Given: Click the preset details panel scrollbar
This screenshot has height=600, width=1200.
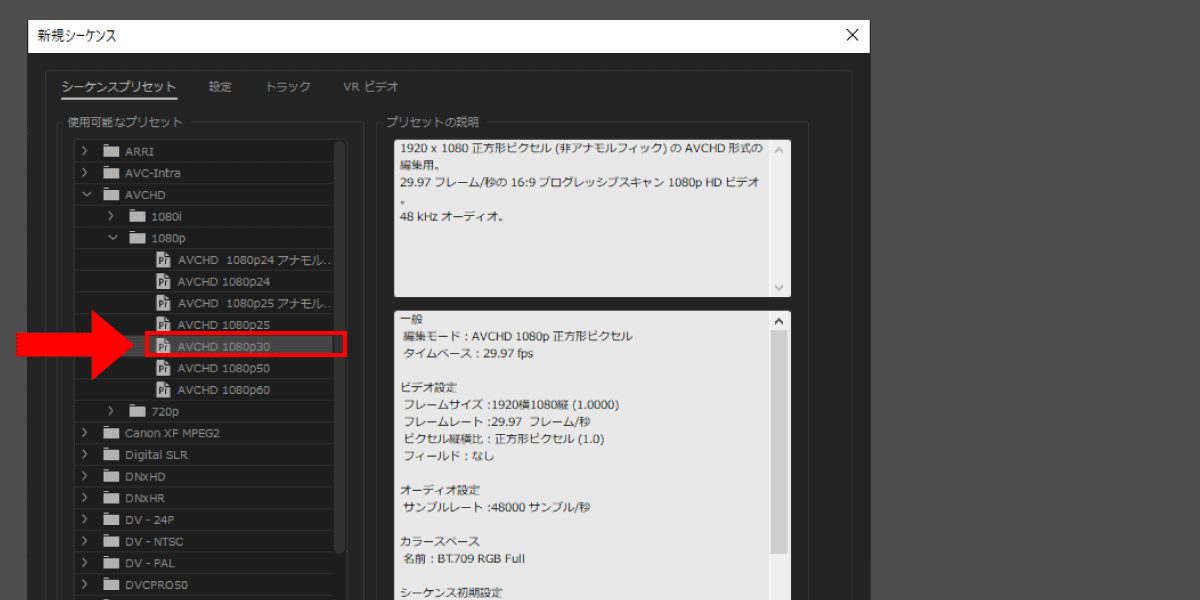Looking at the screenshot, I should (779, 440).
